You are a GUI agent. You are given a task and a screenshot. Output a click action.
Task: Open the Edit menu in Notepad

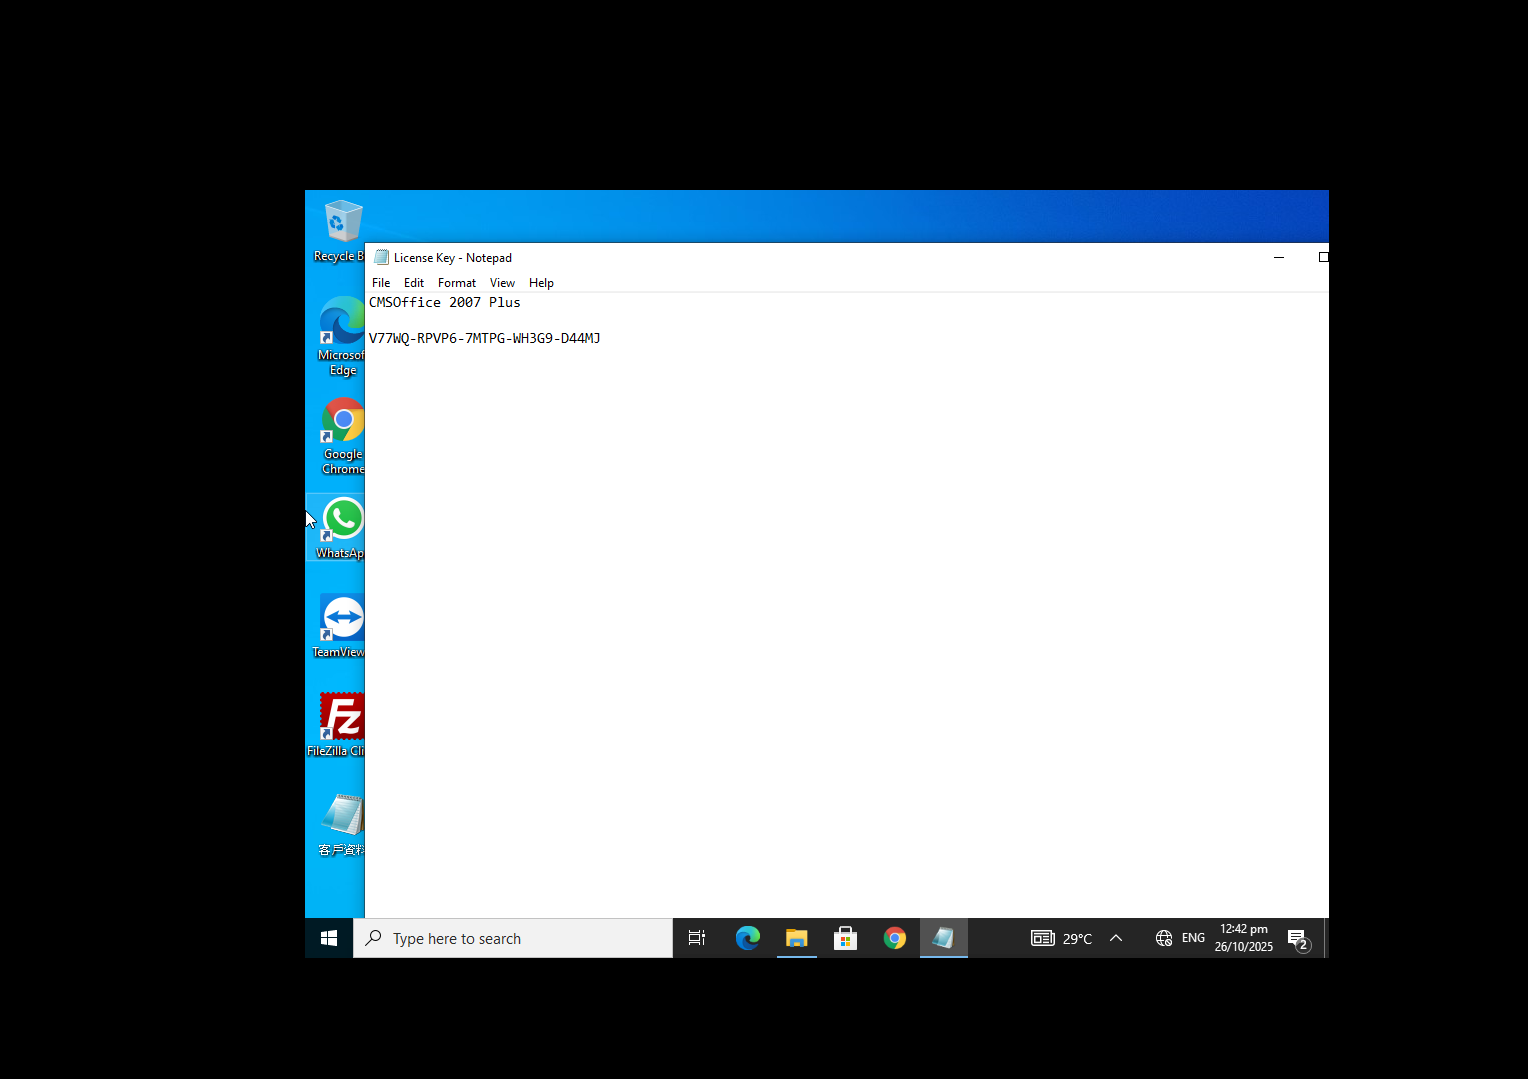click(x=414, y=283)
